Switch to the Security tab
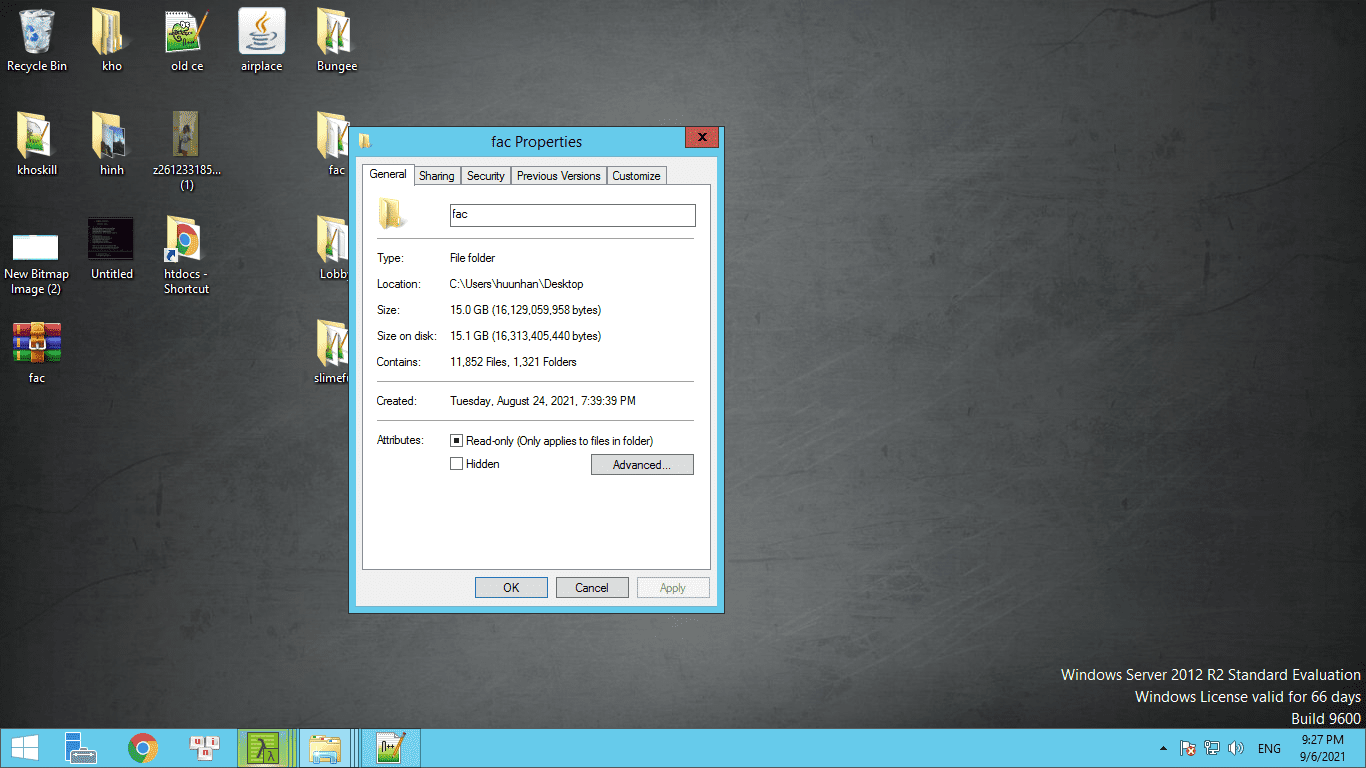 pos(485,176)
